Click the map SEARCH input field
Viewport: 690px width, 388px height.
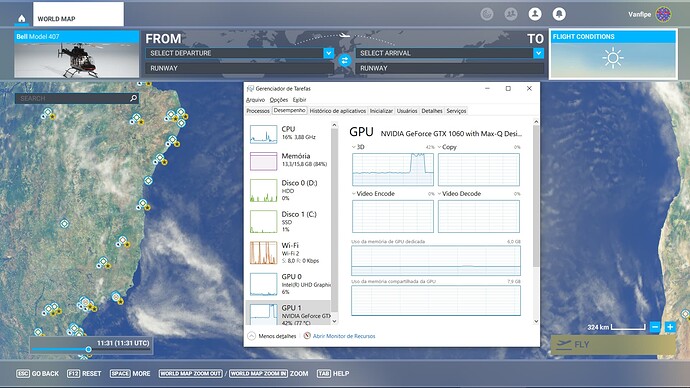pyautogui.click(x=77, y=98)
